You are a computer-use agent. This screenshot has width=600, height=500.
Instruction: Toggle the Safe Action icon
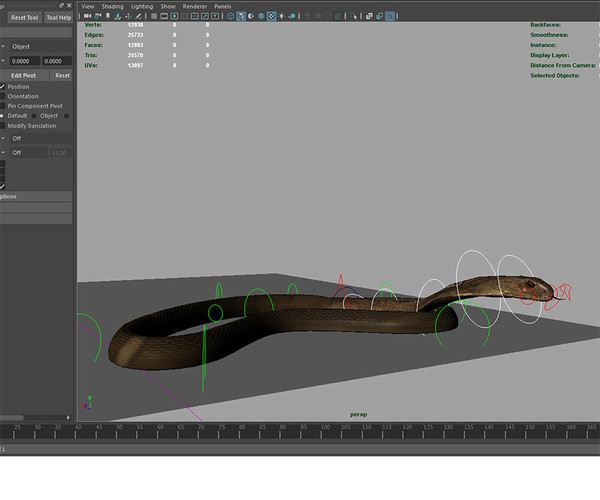tap(205, 16)
